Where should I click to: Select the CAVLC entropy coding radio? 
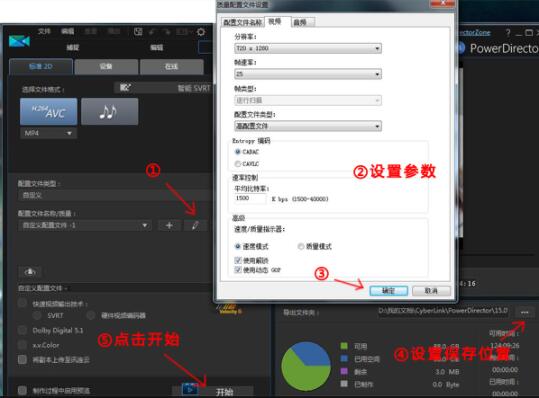(x=238, y=164)
